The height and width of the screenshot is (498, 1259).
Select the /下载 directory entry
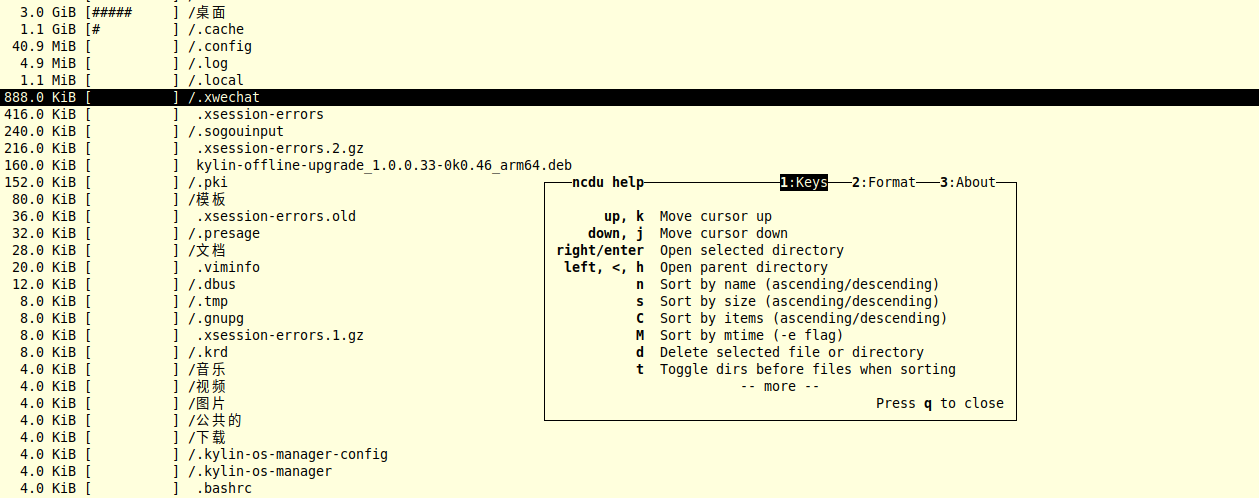(x=207, y=437)
